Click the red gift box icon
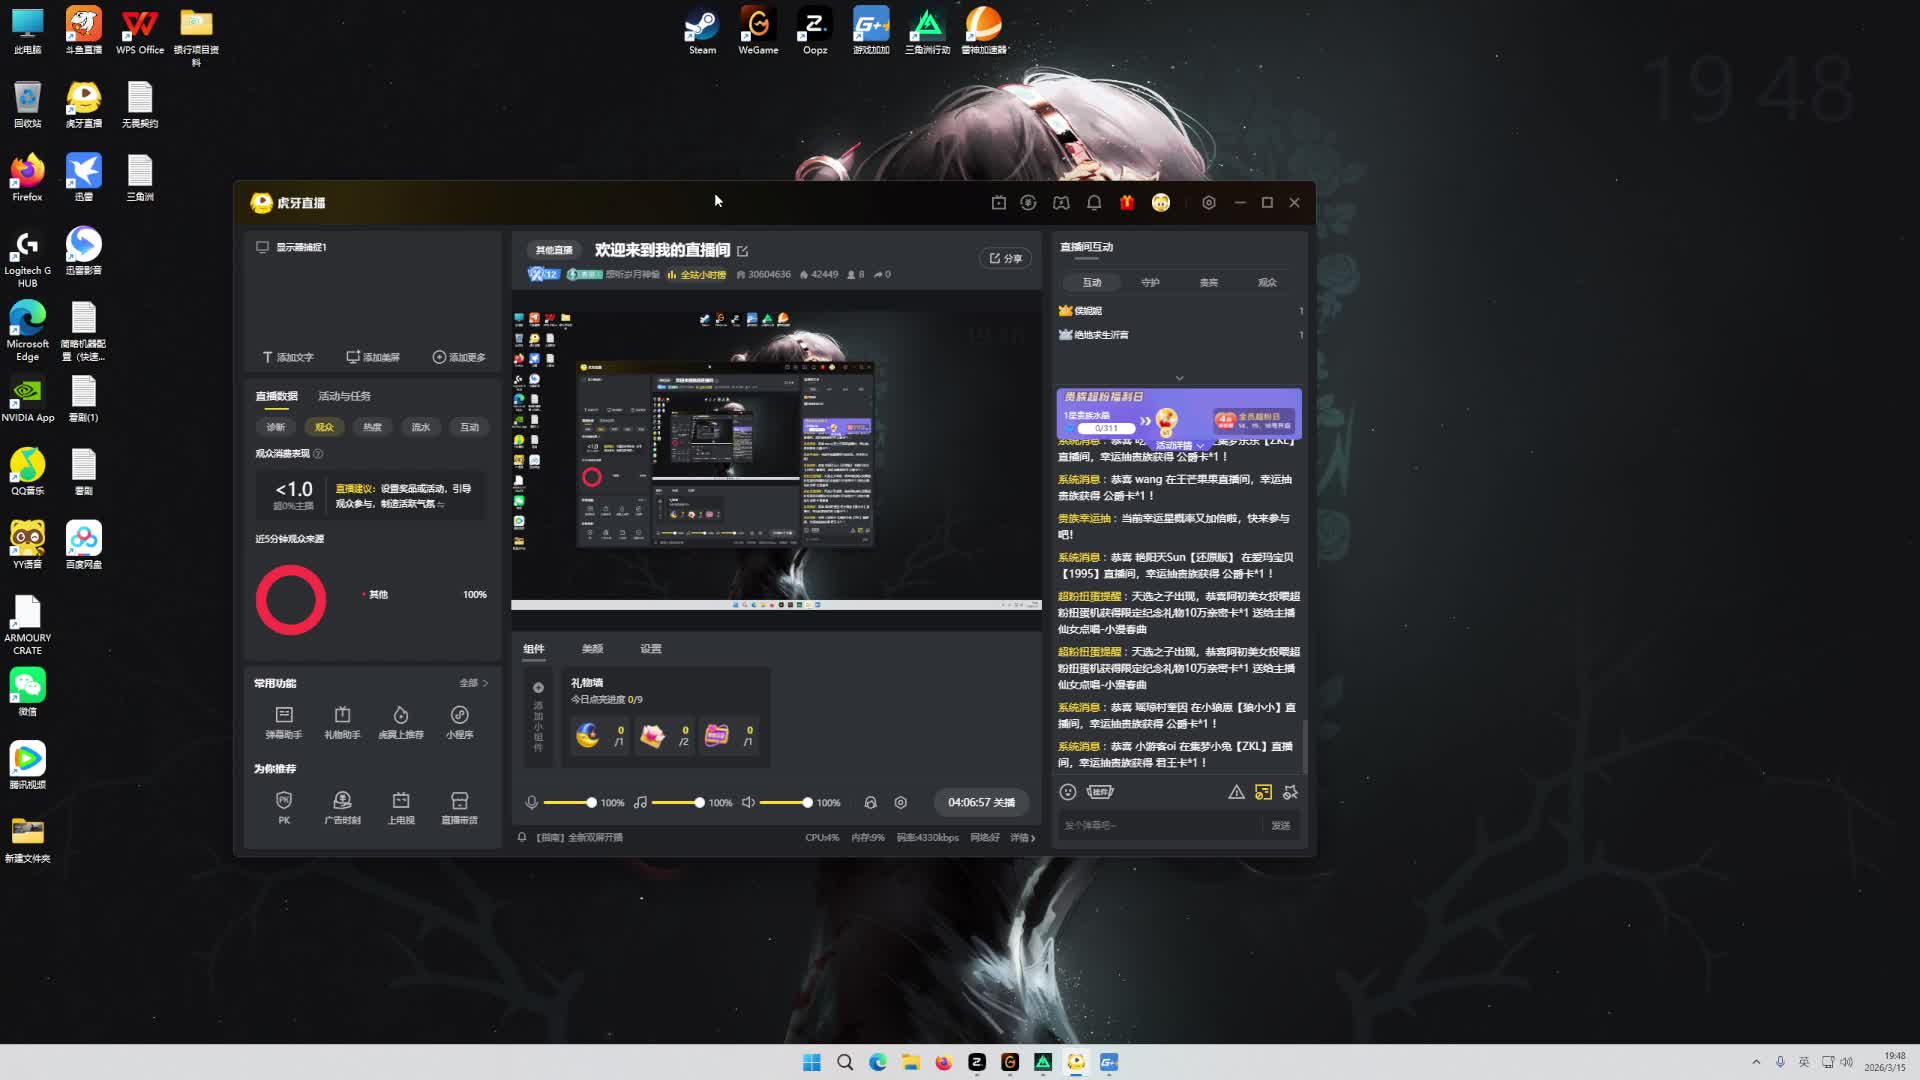 pos(1127,203)
